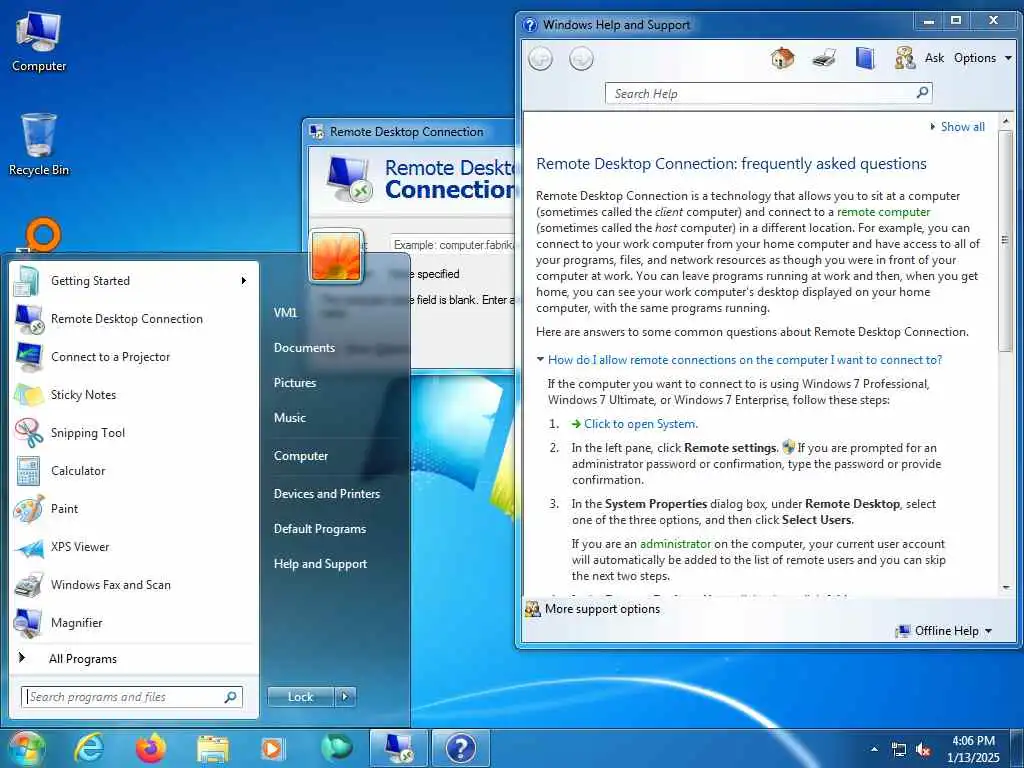
Task: Click the network tray icon
Action: click(899, 750)
